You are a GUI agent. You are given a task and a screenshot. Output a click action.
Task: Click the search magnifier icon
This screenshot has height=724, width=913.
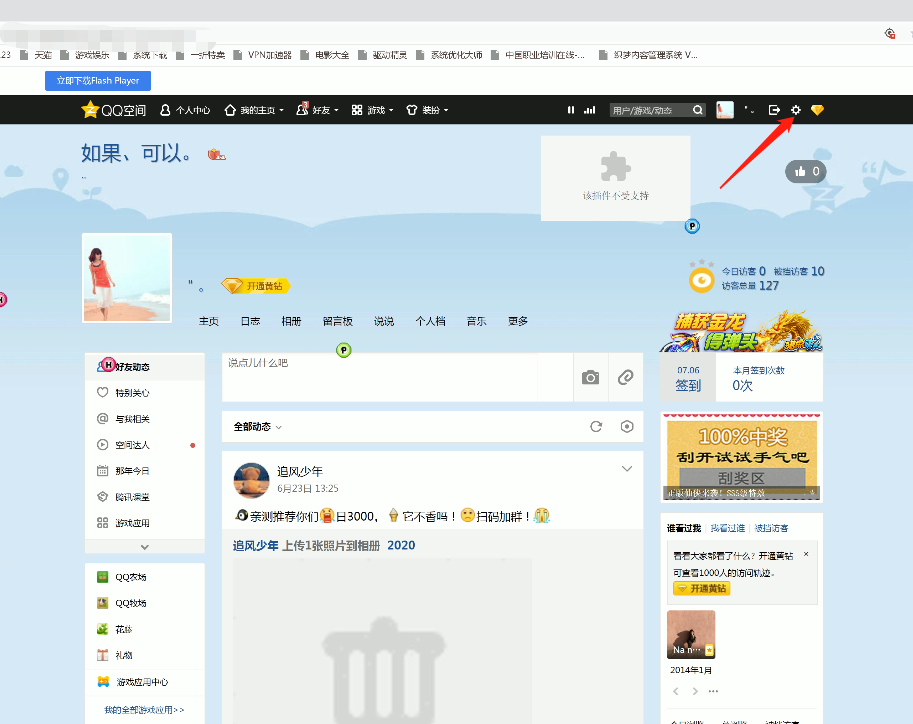click(698, 110)
